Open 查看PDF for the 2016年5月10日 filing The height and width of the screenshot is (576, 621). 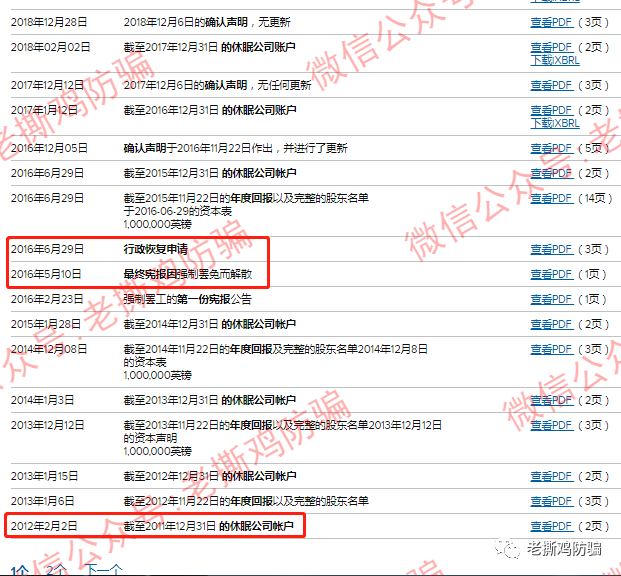(x=552, y=274)
